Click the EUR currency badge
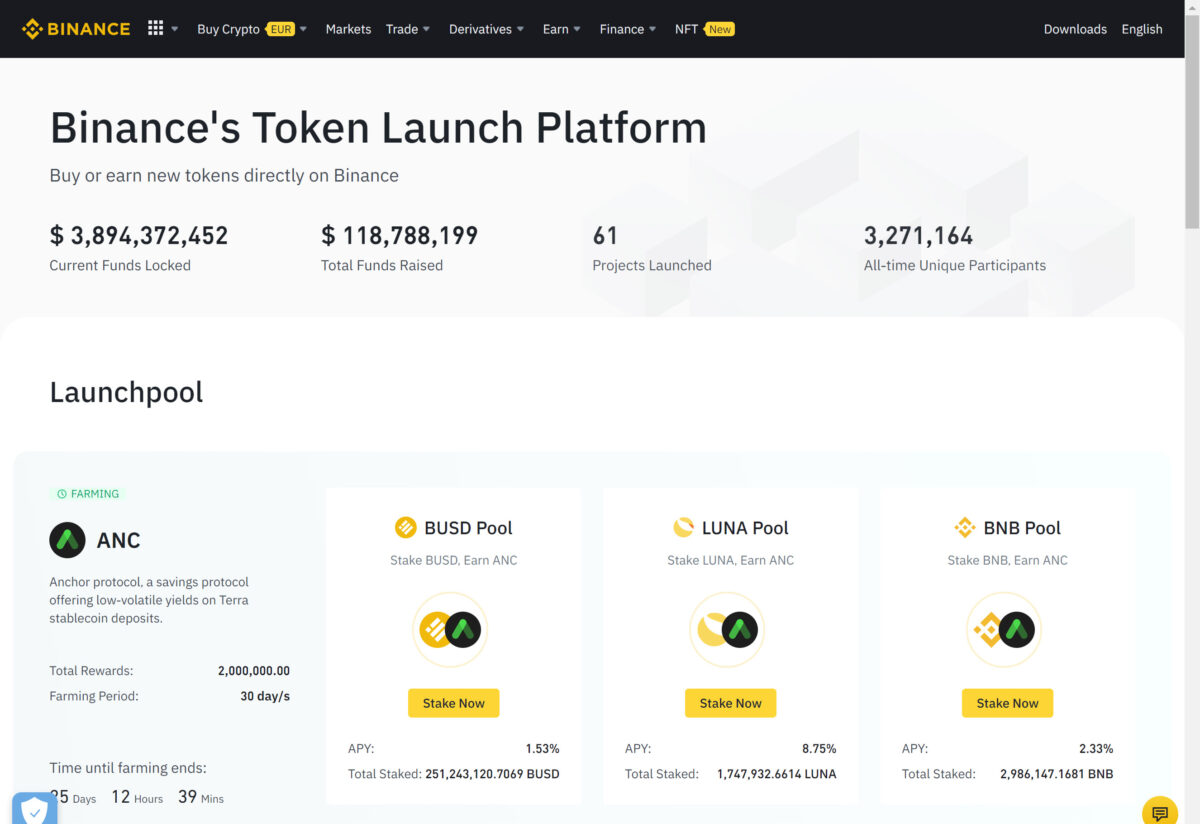Image resolution: width=1200 pixels, height=824 pixels. click(281, 29)
